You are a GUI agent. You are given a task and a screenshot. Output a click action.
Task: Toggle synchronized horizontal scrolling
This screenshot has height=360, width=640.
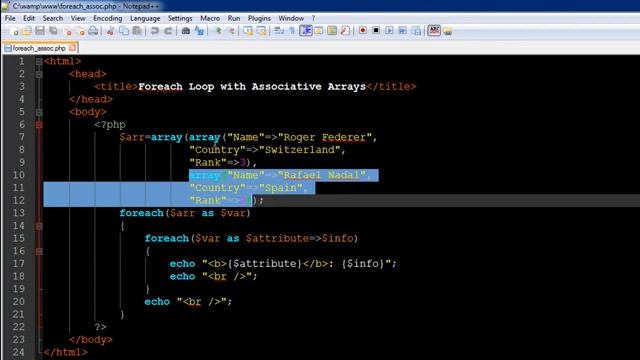tap(261, 31)
